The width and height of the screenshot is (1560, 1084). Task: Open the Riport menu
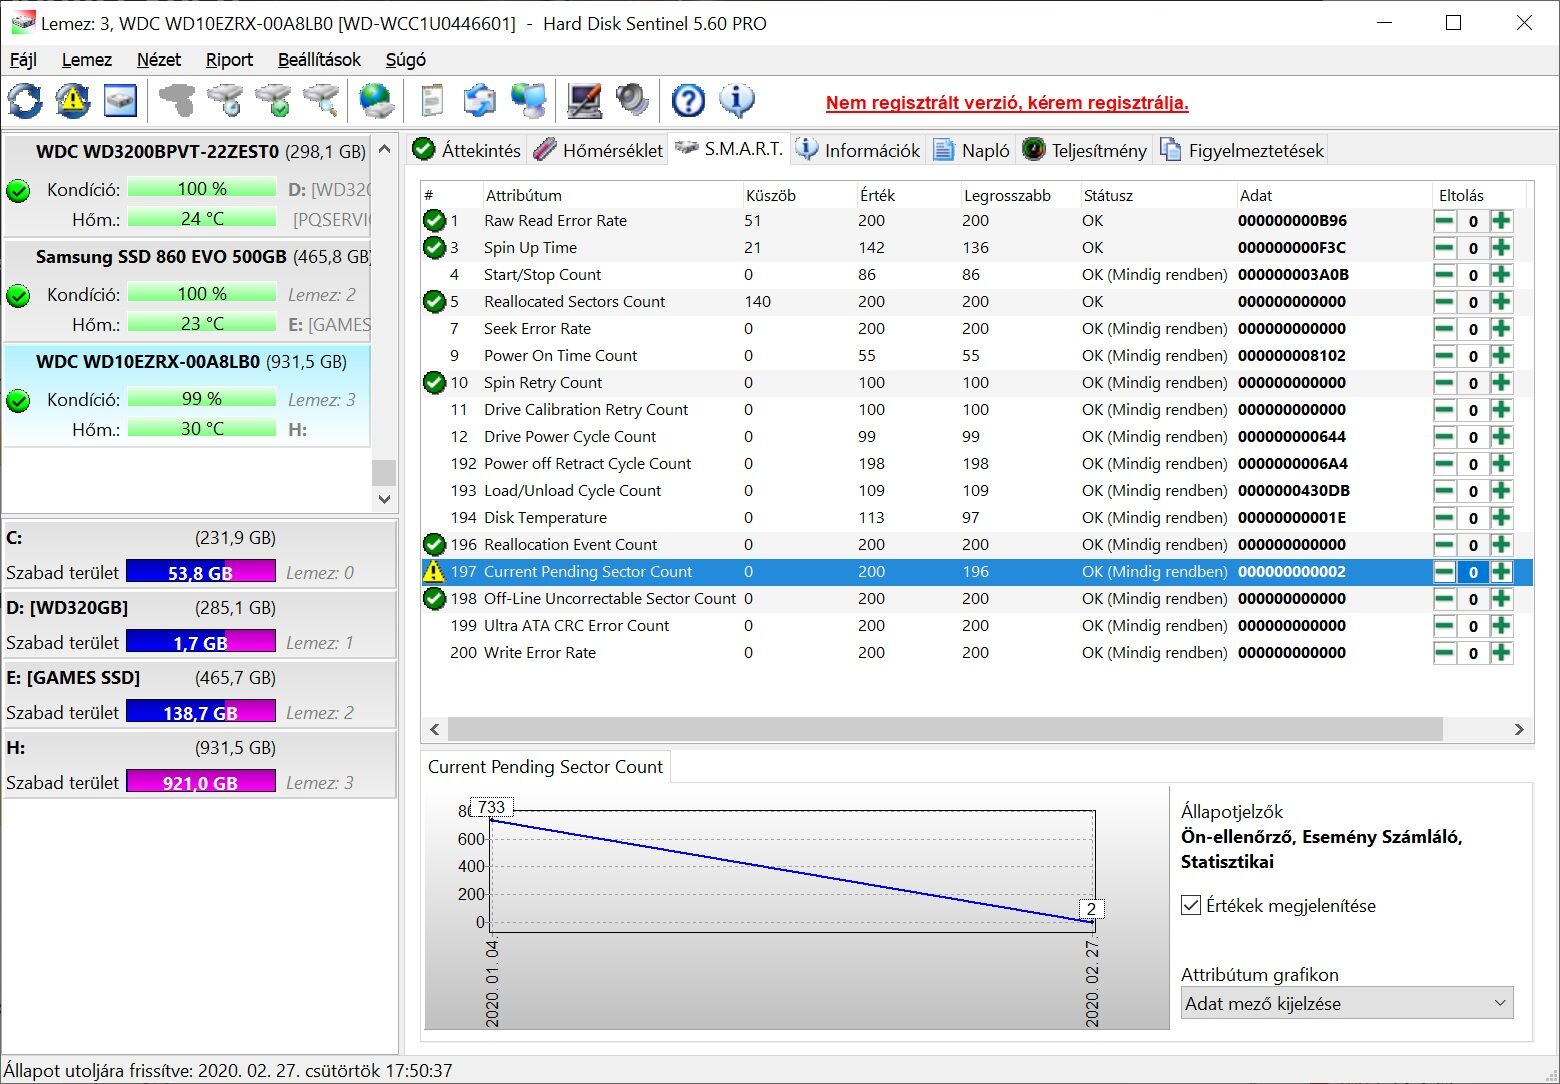pos(229,60)
